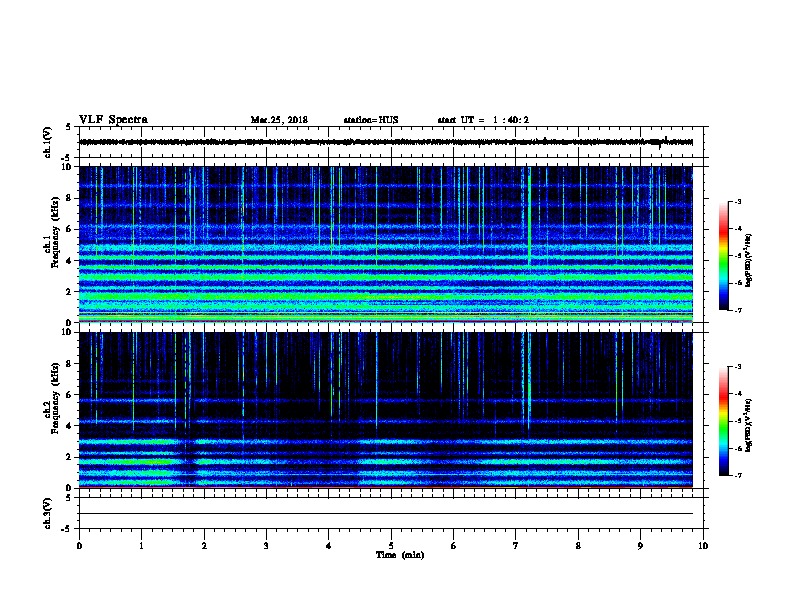Click the date 'Mar.25, 2018' in header
This screenshot has height=612, width=792.
click(279, 120)
